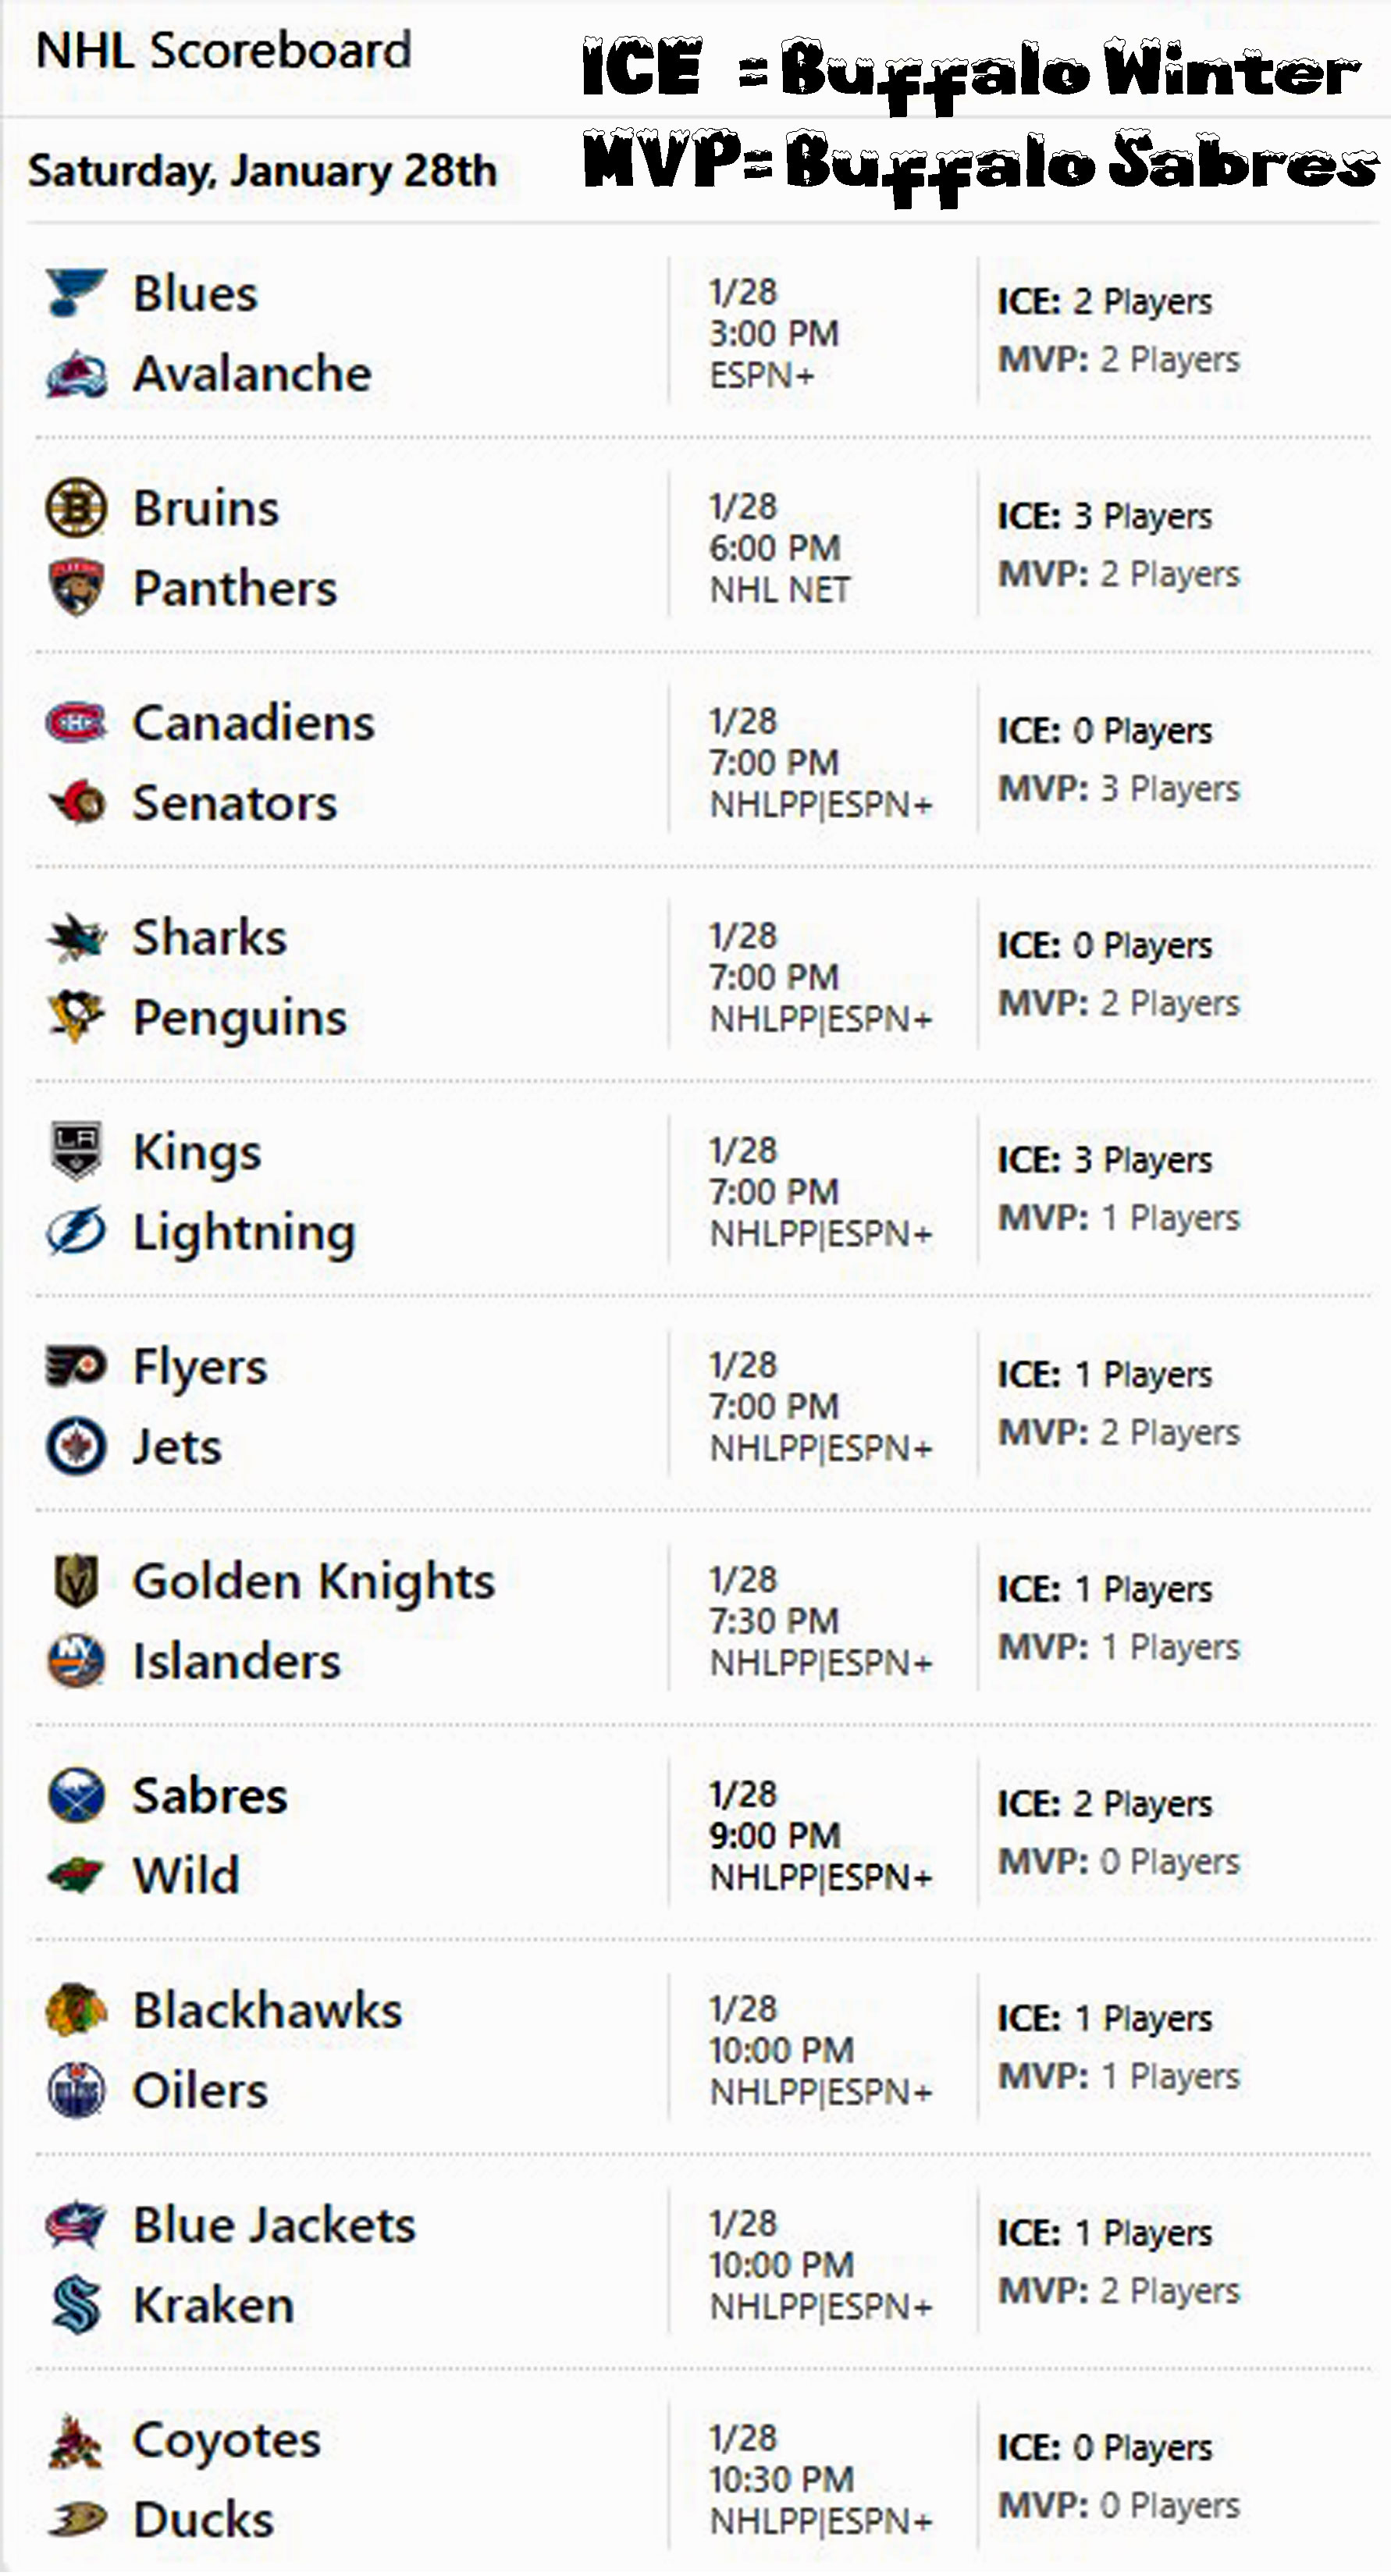Click the Seattle Kraken logo
The width and height of the screenshot is (1391, 2576).
tap(75, 2304)
